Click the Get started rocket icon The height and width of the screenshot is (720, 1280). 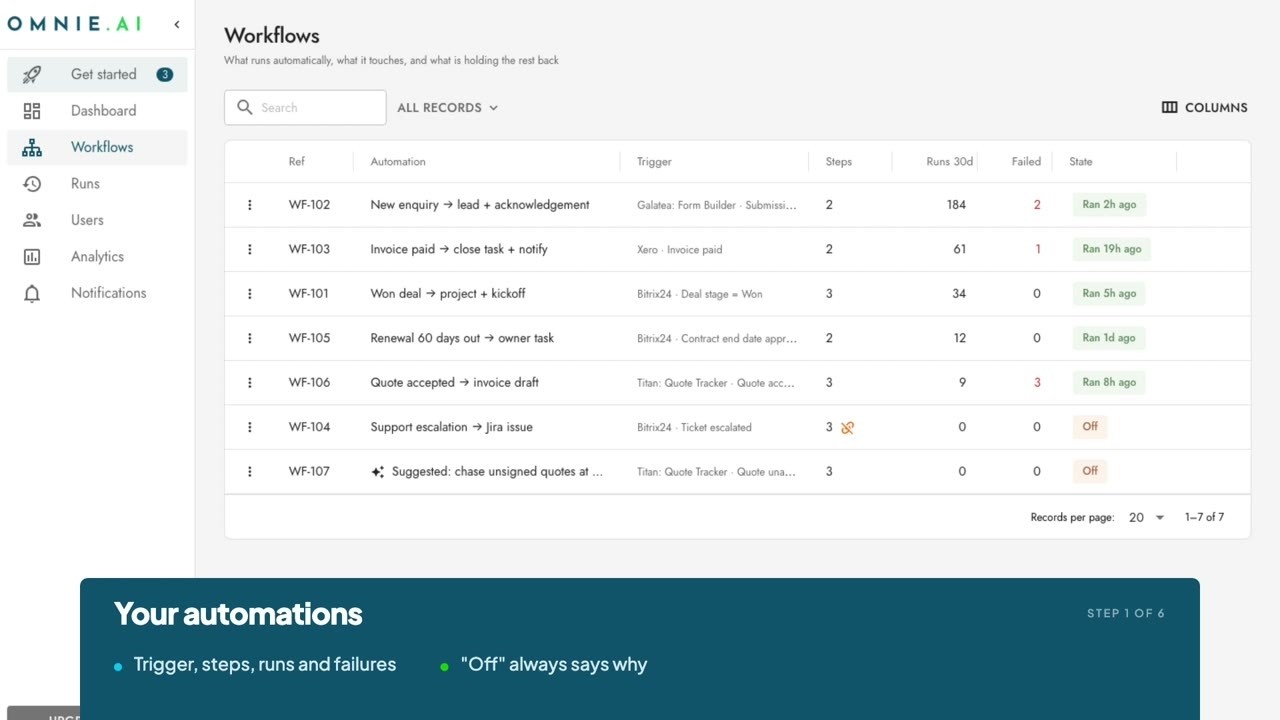pos(32,74)
